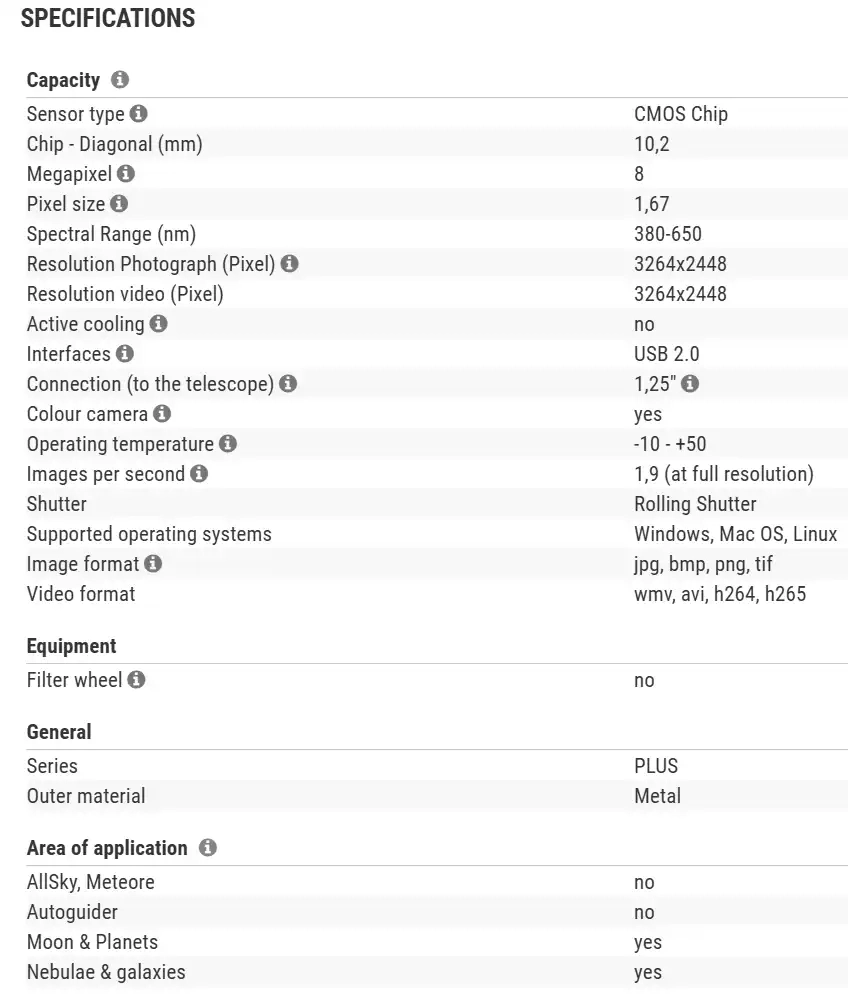Viewport: 848px width, 994px height.
Task: Click the Image format info icon
Action: click(x=152, y=564)
